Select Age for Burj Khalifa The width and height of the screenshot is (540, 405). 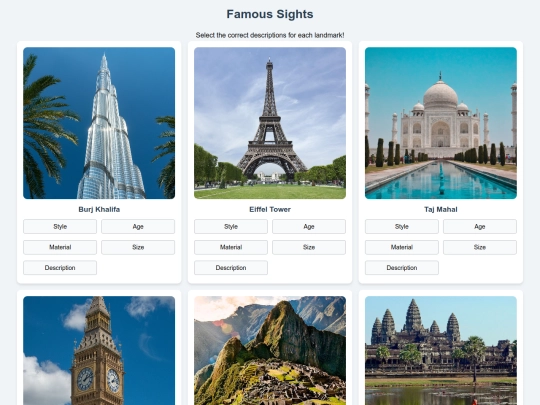[x=138, y=227]
